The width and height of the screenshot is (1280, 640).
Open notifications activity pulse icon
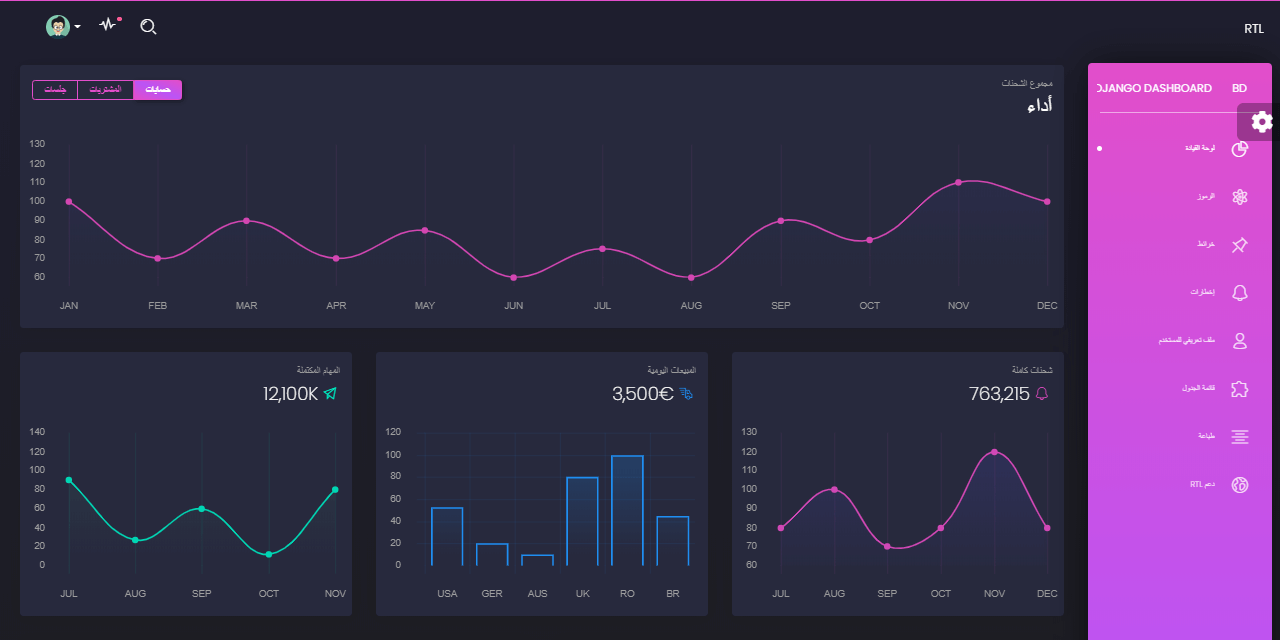pyautogui.click(x=108, y=25)
